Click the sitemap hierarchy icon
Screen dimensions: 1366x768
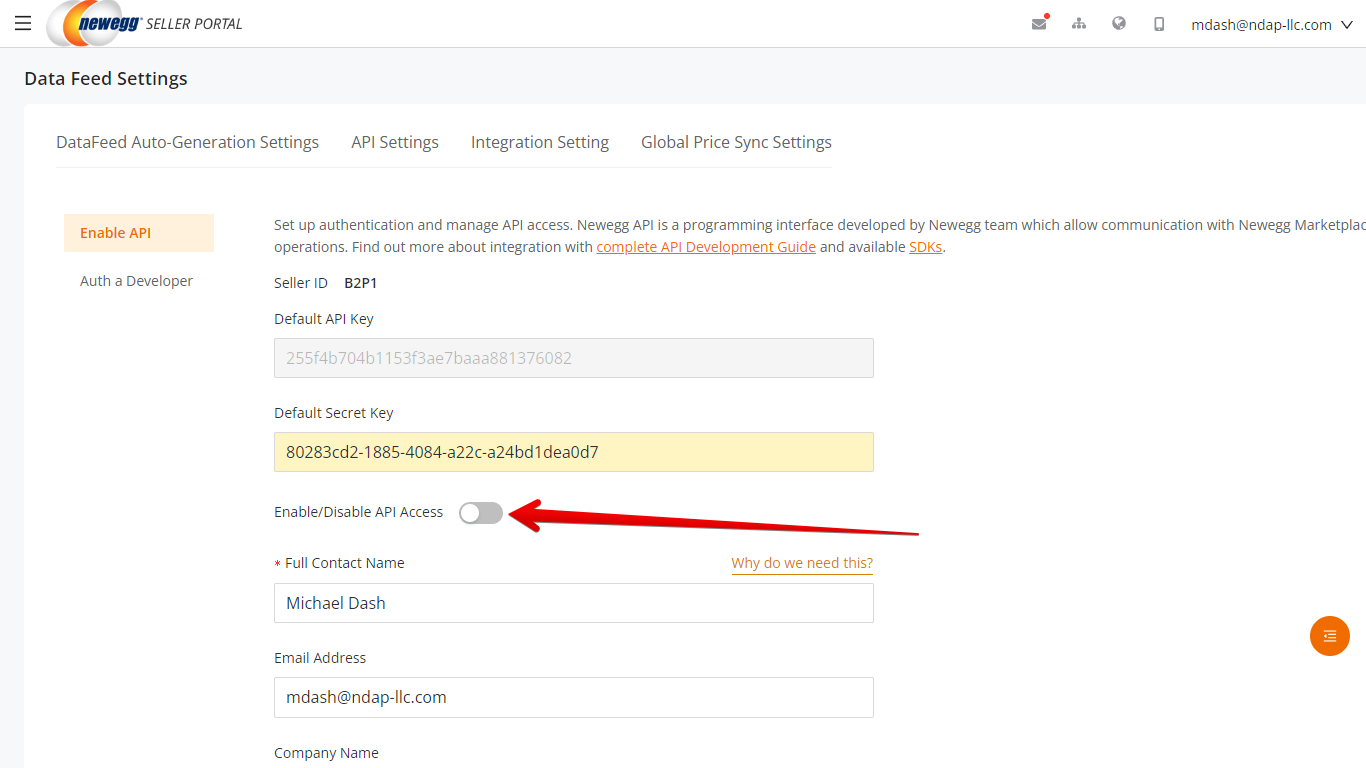click(x=1079, y=23)
